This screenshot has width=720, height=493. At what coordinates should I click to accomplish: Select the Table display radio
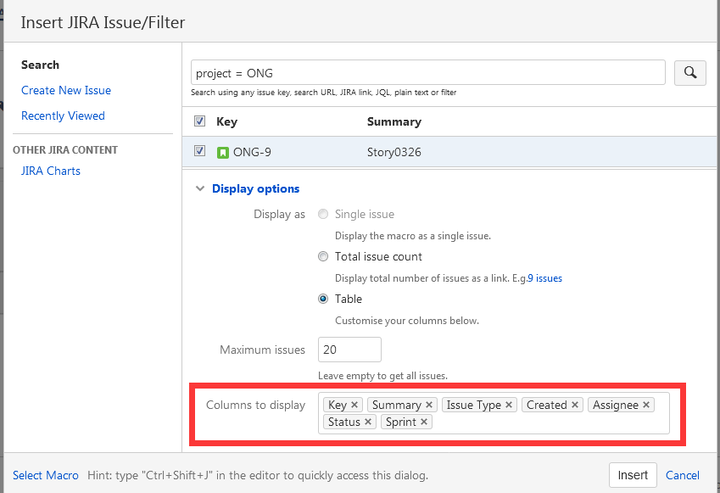[x=323, y=299]
